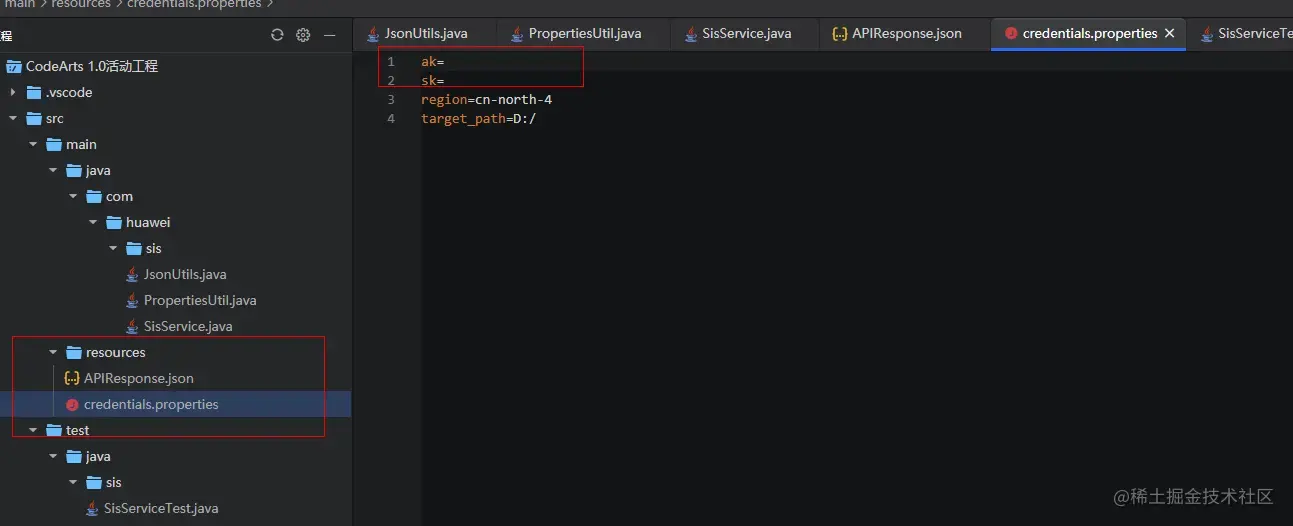Click the JSON icon on APIResponse.json tab
The height and width of the screenshot is (526, 1293).
[x=840, y=34]
